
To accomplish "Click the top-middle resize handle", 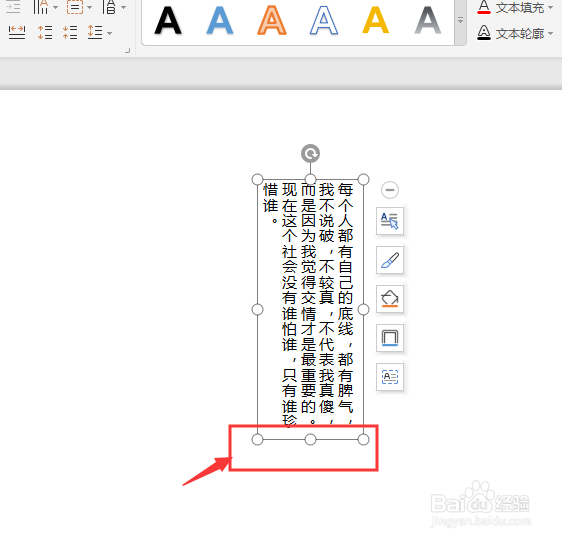I will point(310,179).
